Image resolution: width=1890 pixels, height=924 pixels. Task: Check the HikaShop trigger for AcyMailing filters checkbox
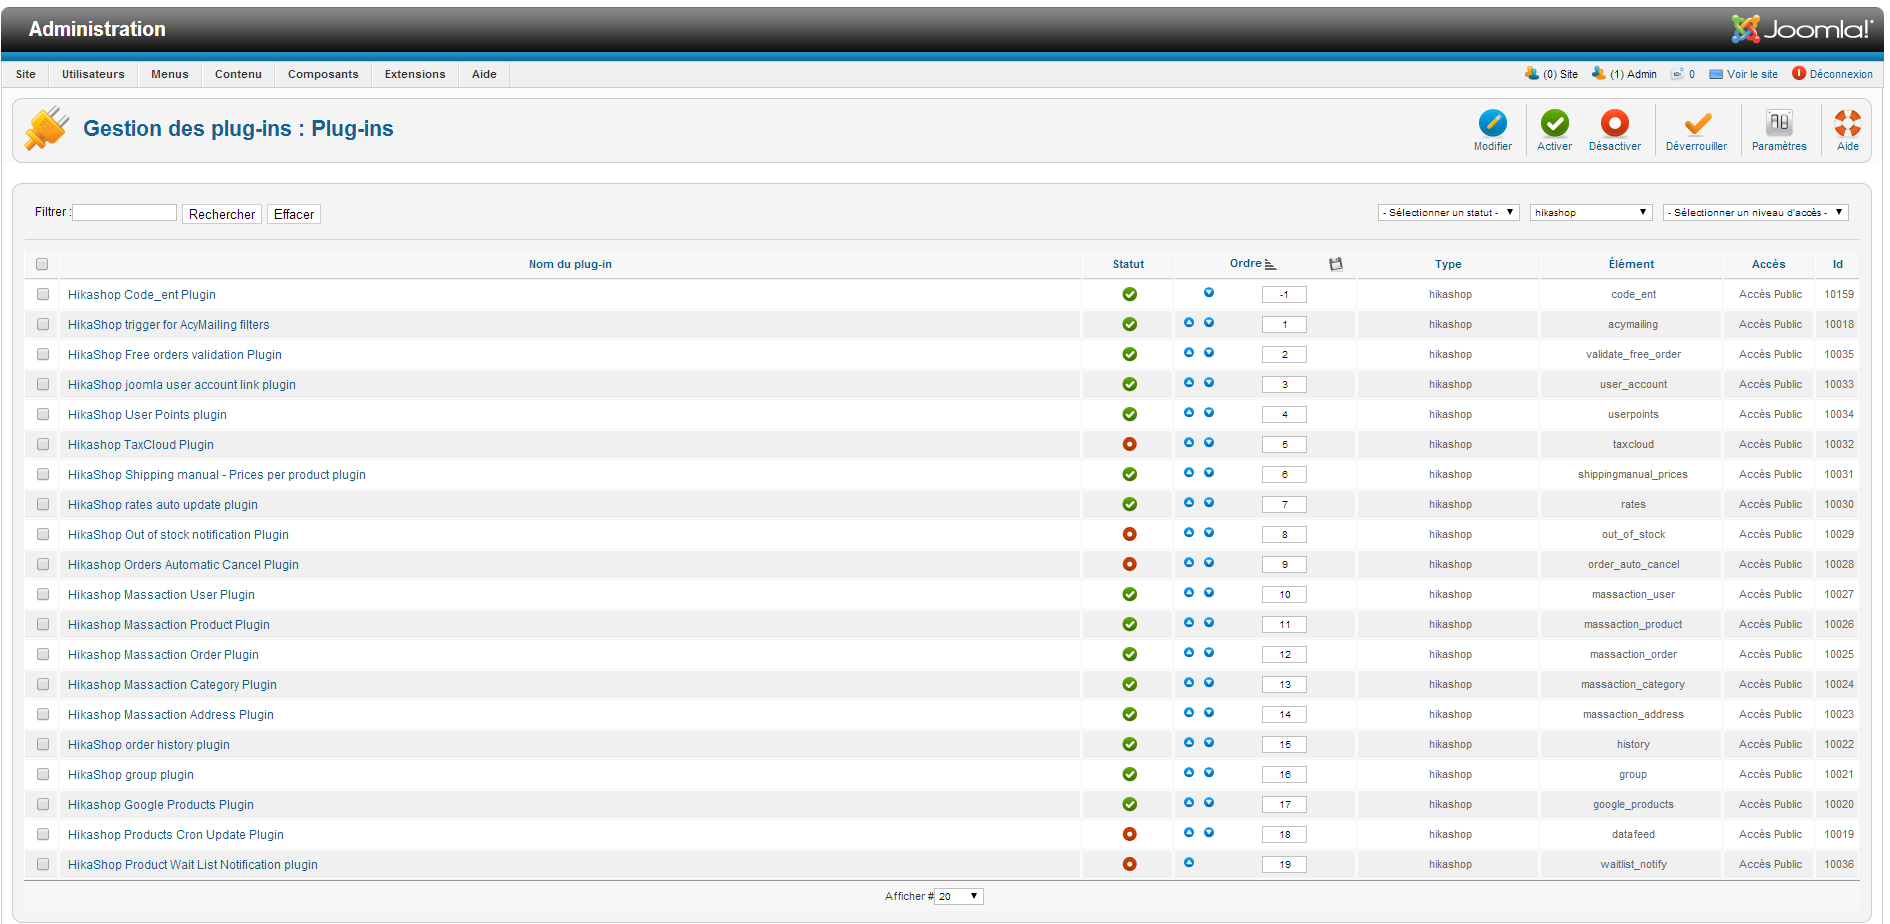click(x=43, y=324)
